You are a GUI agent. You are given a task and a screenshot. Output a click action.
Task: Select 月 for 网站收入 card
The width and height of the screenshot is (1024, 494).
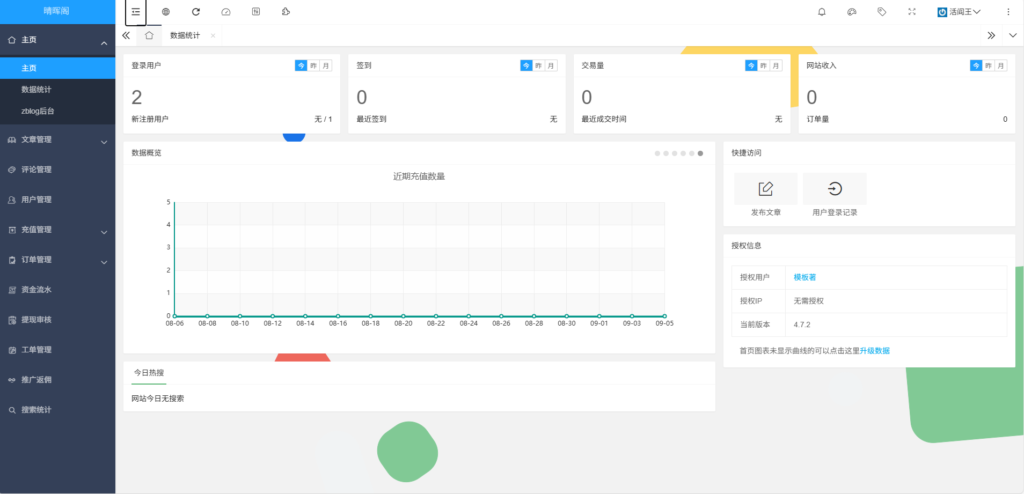1000,65
